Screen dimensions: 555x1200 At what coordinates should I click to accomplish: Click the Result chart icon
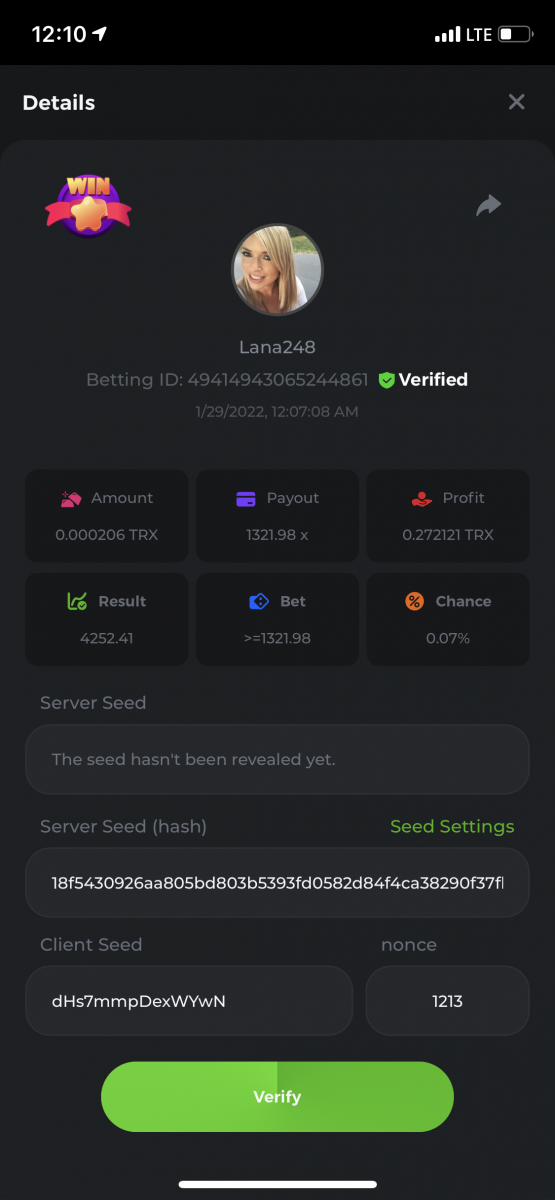[77, 601]
